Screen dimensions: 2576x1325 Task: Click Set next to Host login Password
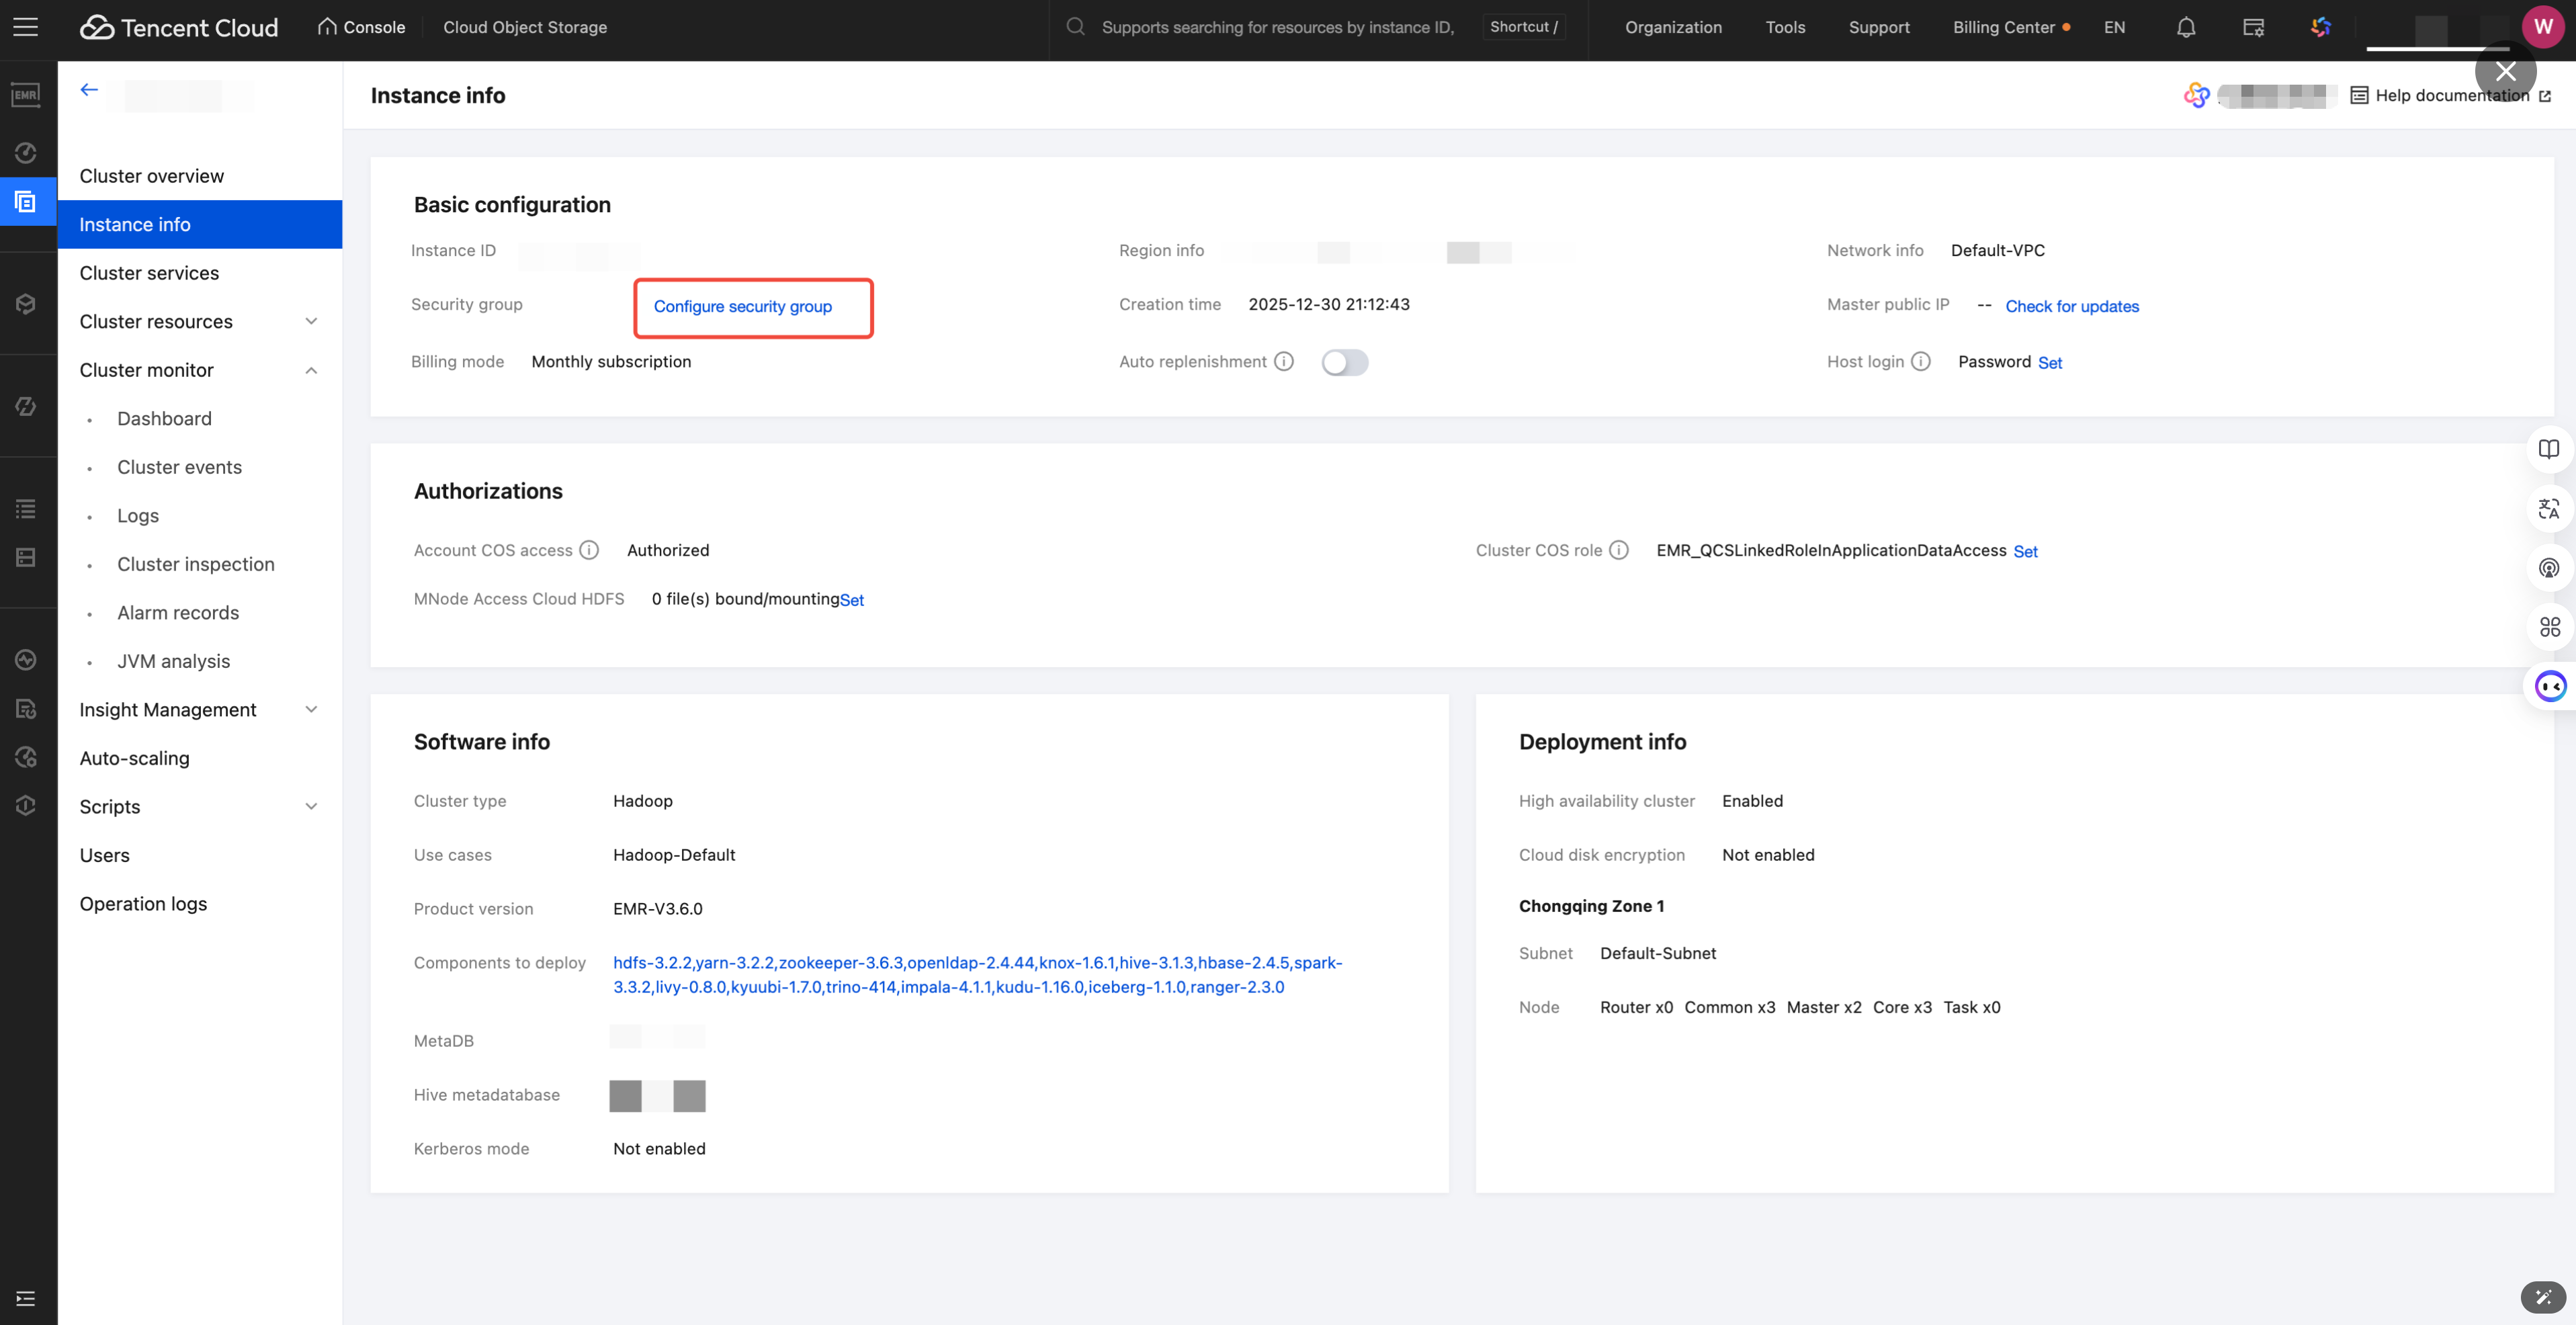pos(2049,363)
